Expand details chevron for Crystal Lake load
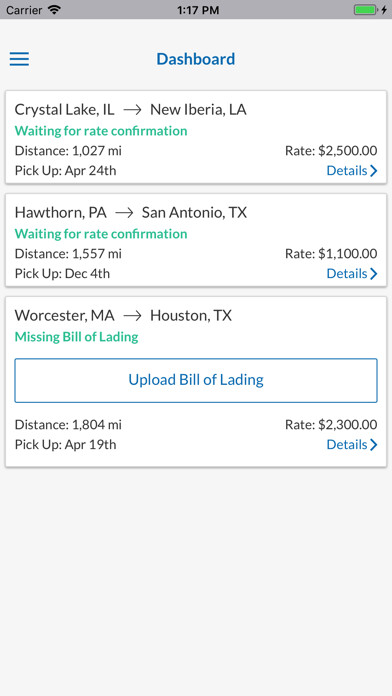Image resolution: width=392 pixels, height=696 pixels. (373, 171)
